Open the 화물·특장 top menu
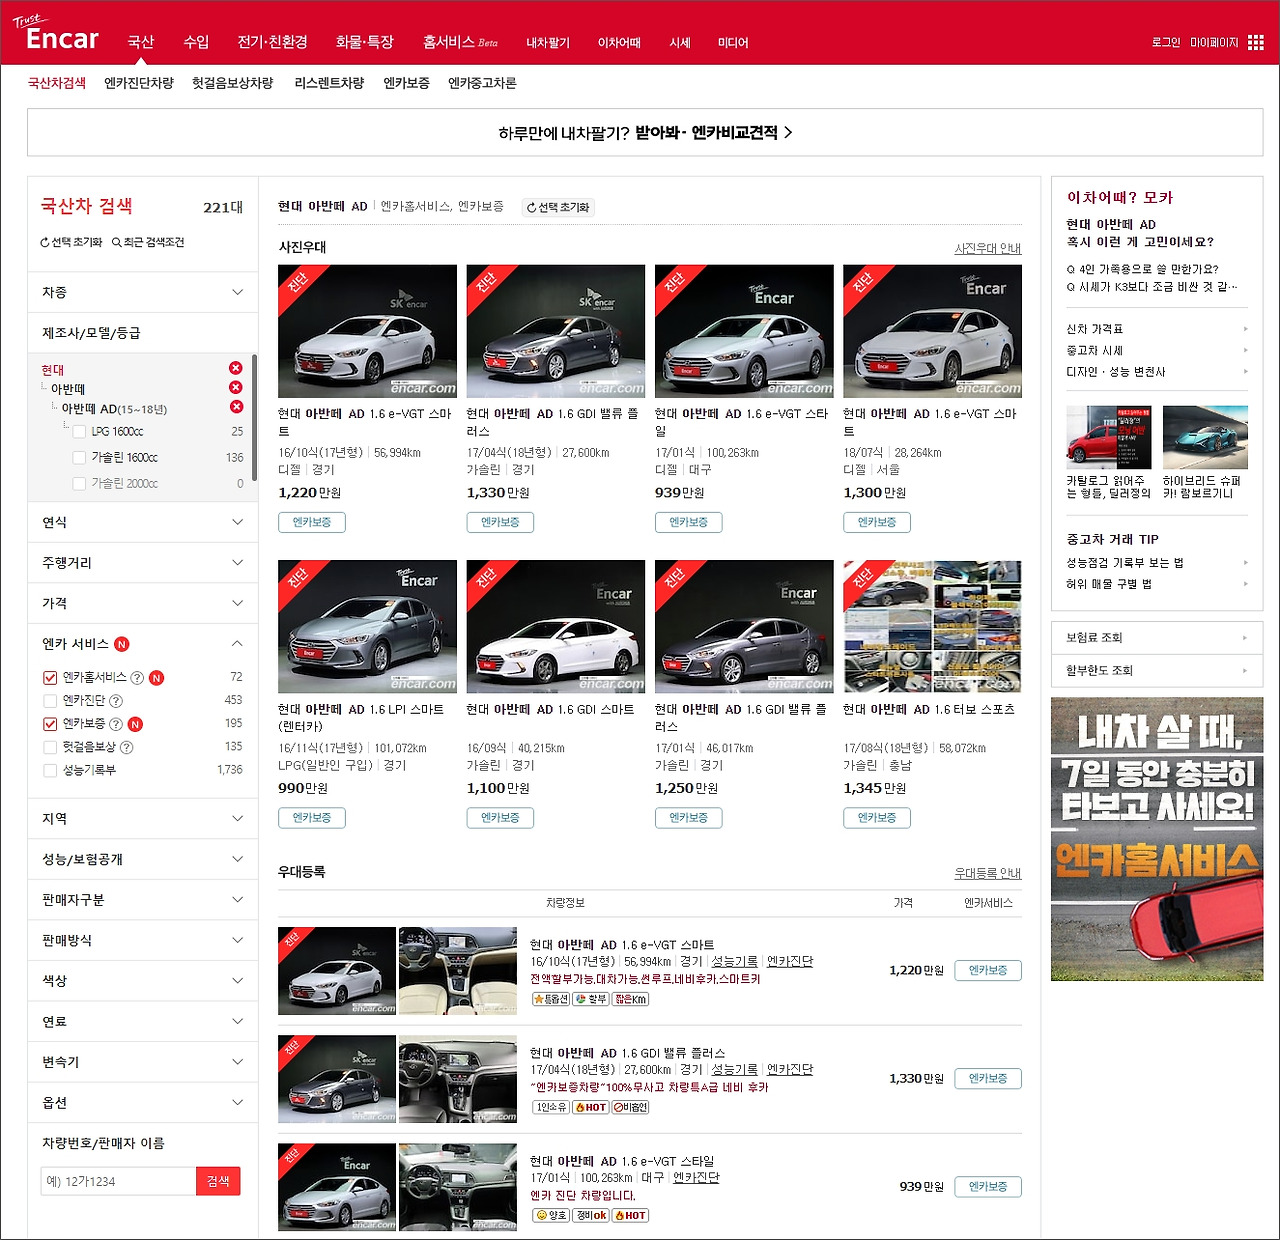The width and height of the screenshot is (1280, 1240). [x=364, y=42]
